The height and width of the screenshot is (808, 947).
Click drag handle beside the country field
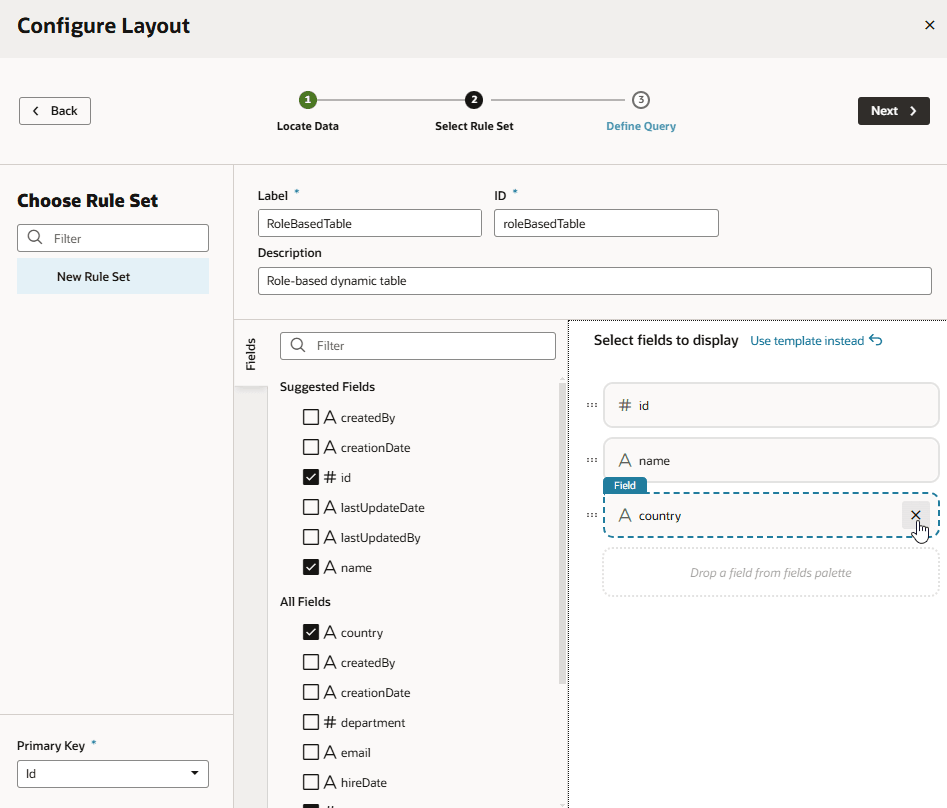592,515
